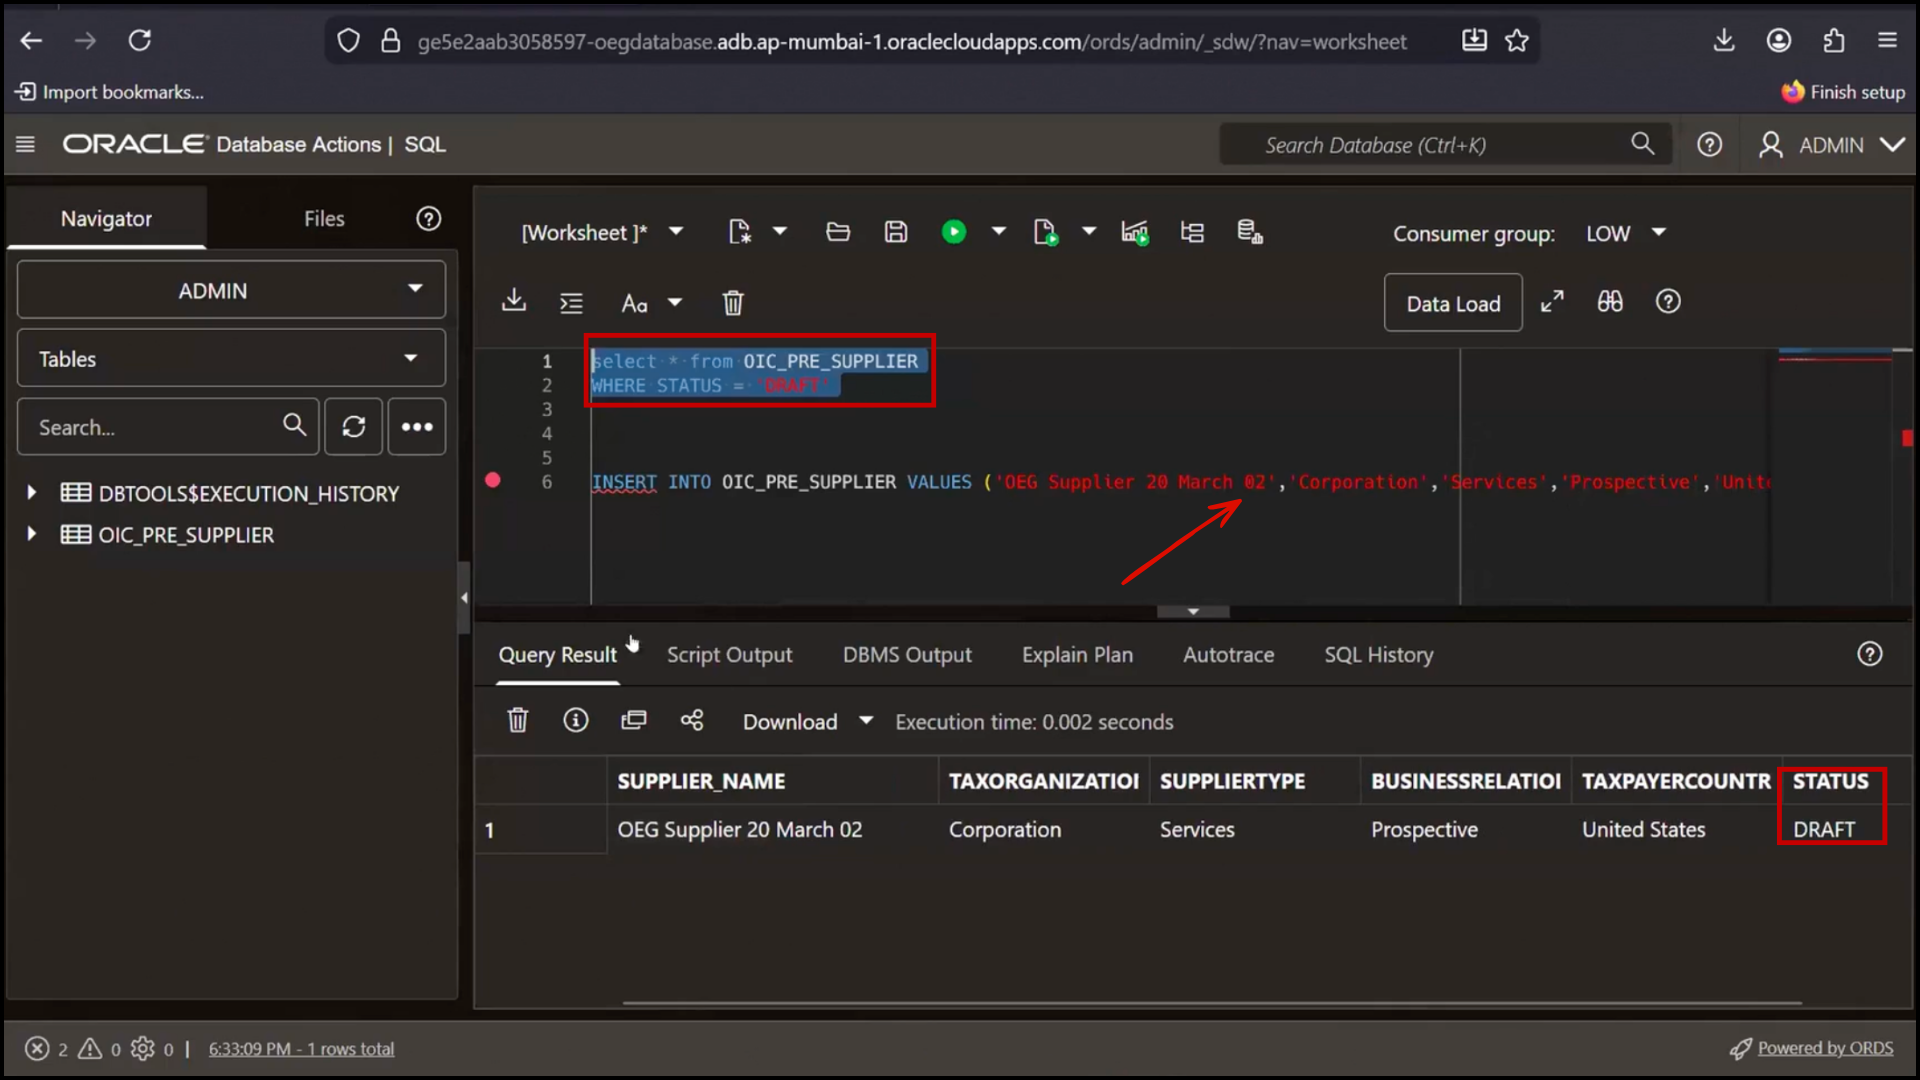Open the text case Aa dropdown arrow

675,303
